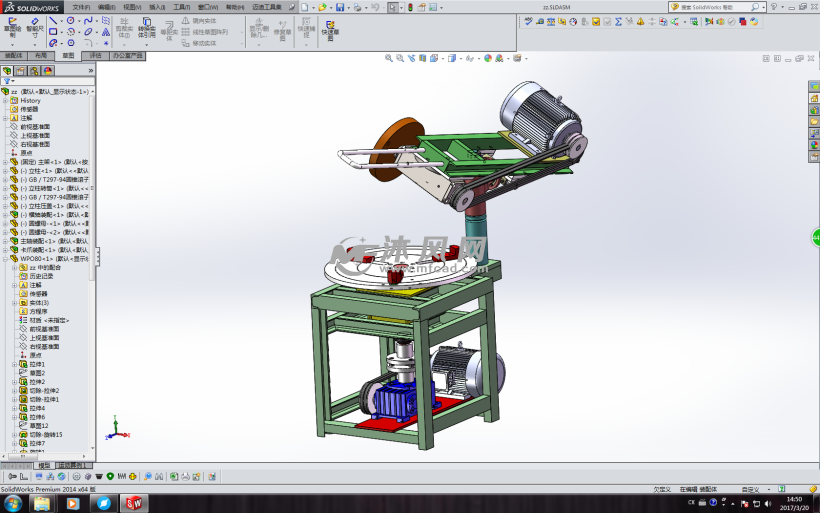Image resolution: width=820 pixels, height=513 pixels.
Task: Click the binoculars icon in bottom toolbar
Action: click(159, 476)
